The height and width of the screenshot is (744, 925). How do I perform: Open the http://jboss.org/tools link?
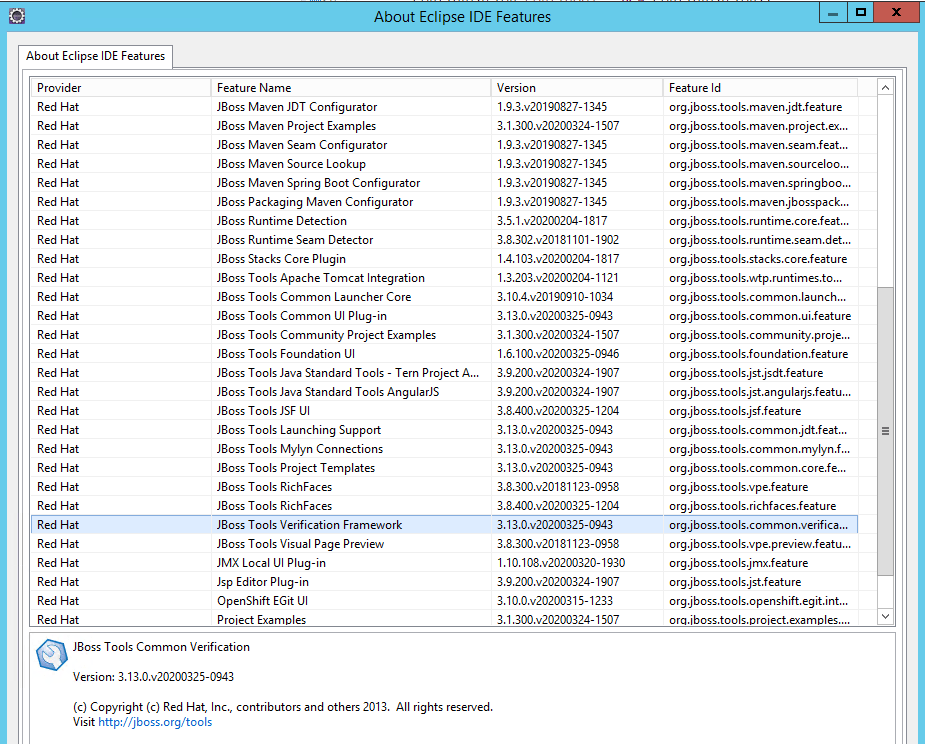click(155, 721)
